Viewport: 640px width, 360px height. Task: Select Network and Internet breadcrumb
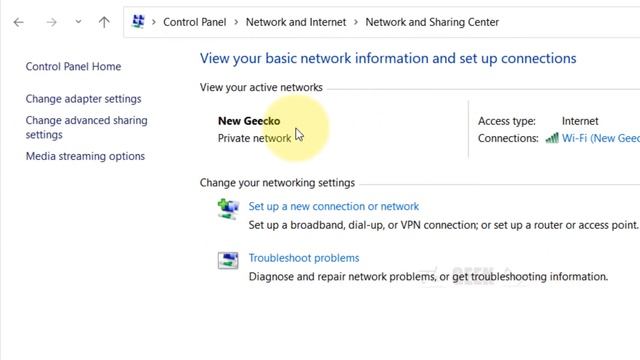coord(296,22)
